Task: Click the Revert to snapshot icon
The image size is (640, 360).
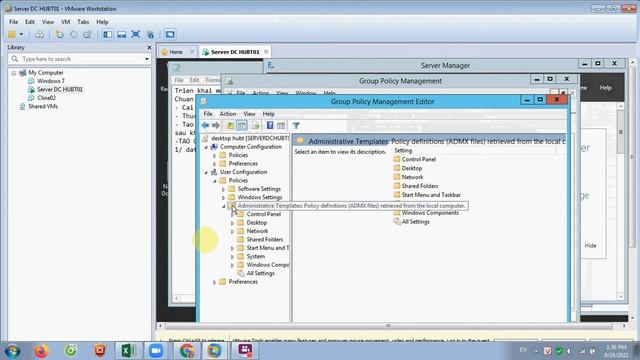Action: (73, 35)
